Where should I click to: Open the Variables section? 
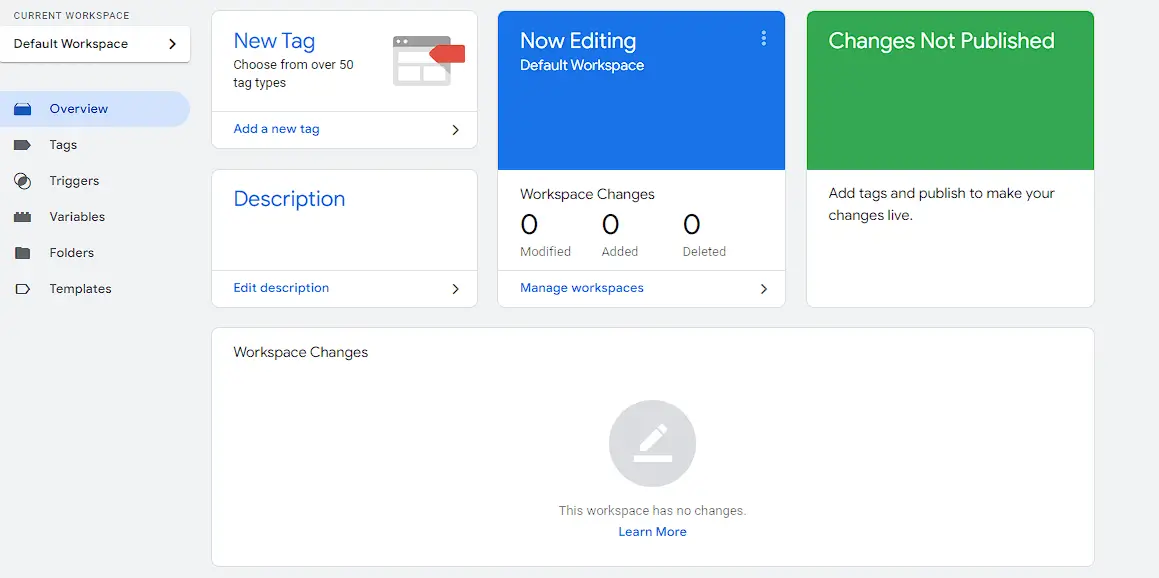95,217
